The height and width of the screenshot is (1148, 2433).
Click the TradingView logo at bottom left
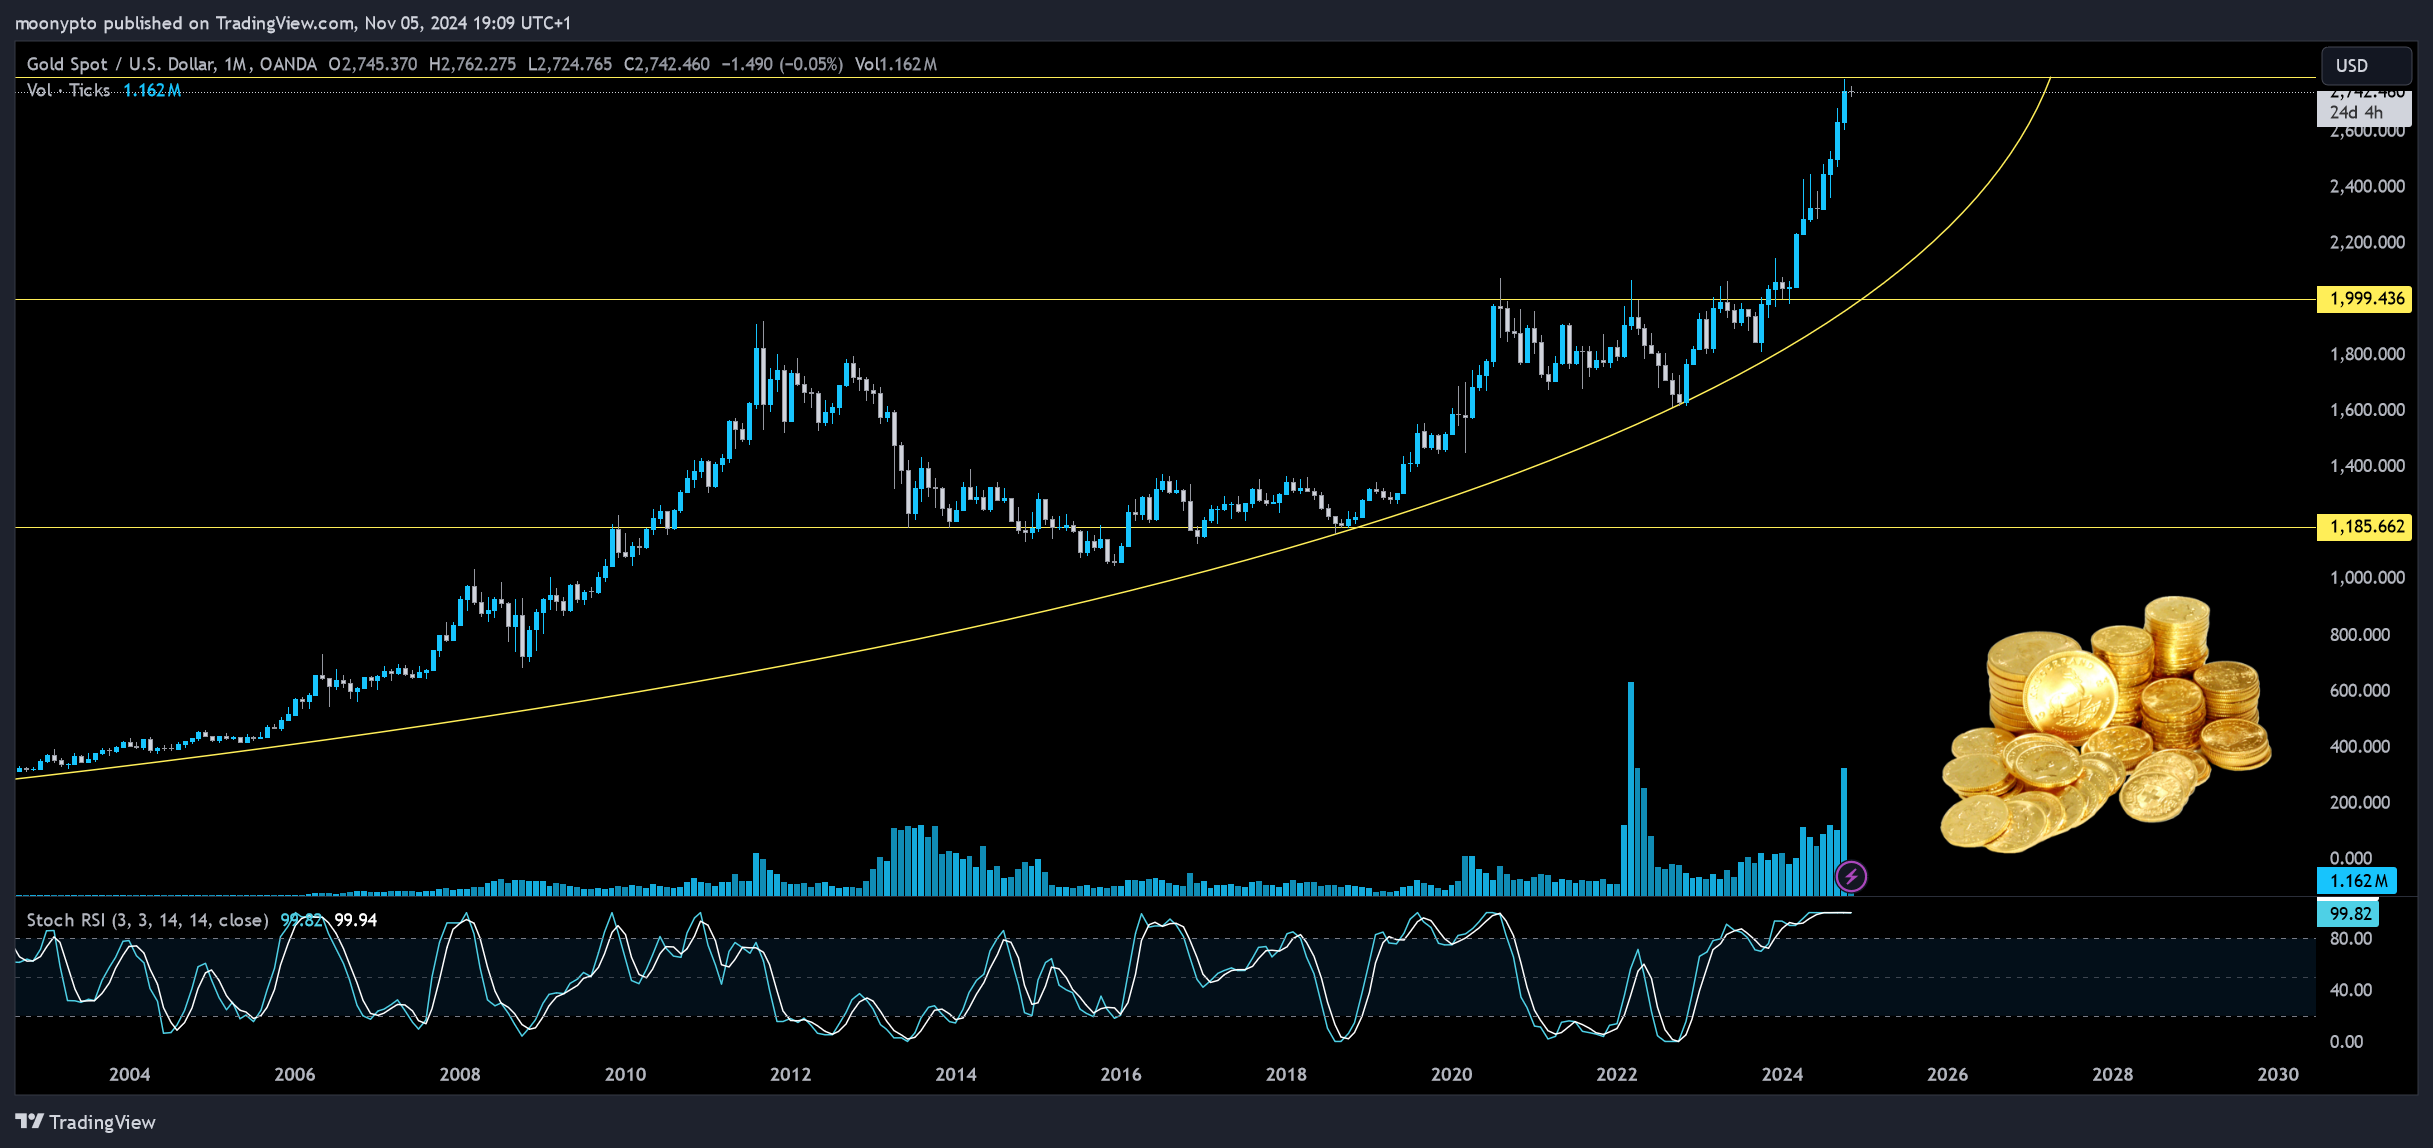coord(86,1122)
